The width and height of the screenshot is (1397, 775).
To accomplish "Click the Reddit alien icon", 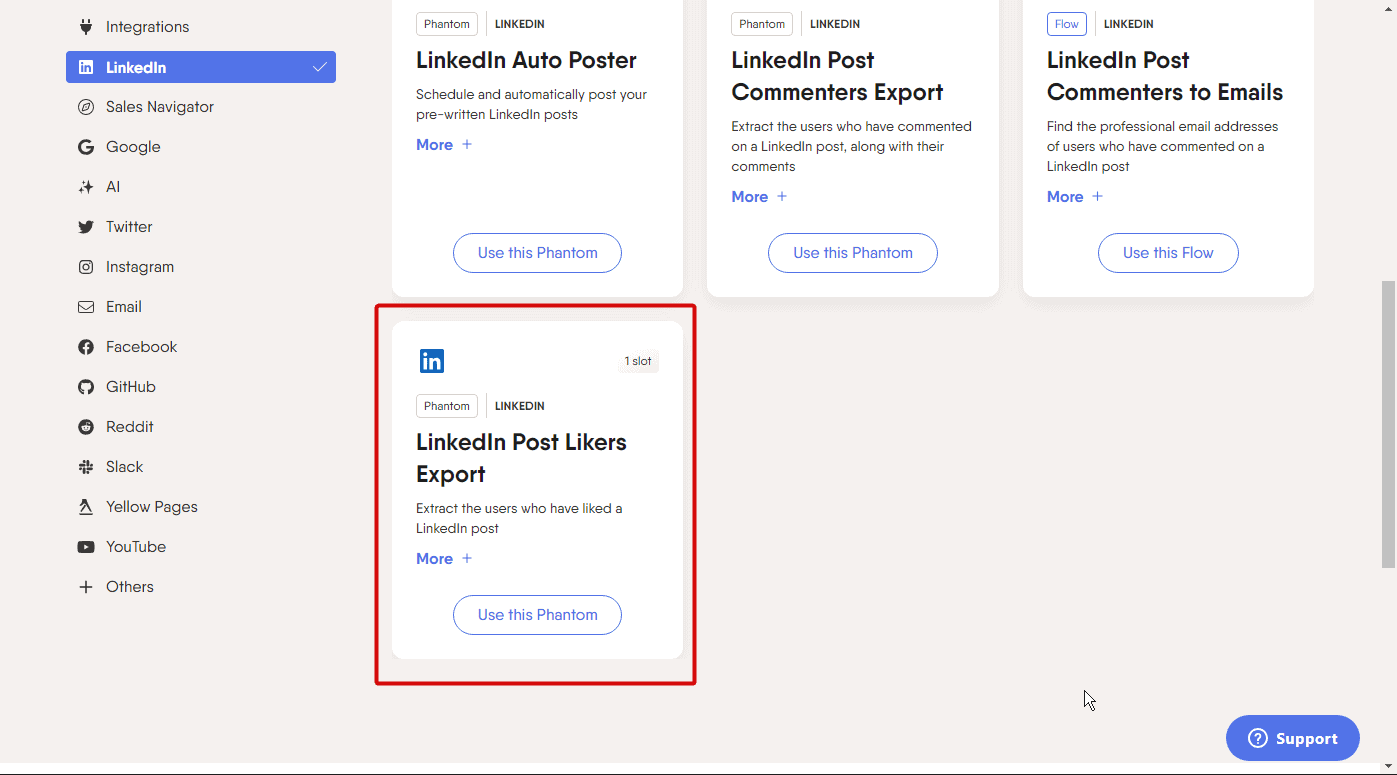I will pyautogui.click(x=86, y=427).
